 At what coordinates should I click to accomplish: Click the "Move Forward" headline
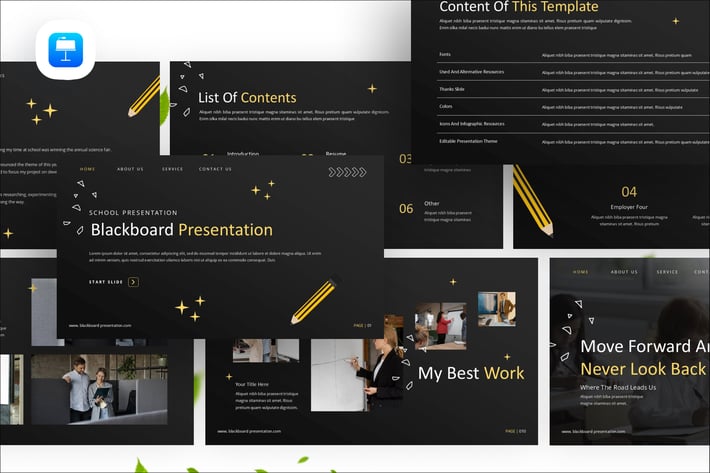coord(645,347)
